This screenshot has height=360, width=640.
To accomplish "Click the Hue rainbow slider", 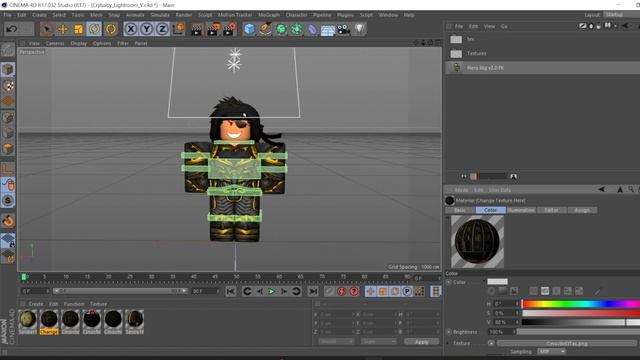I will tap(581, 304).
